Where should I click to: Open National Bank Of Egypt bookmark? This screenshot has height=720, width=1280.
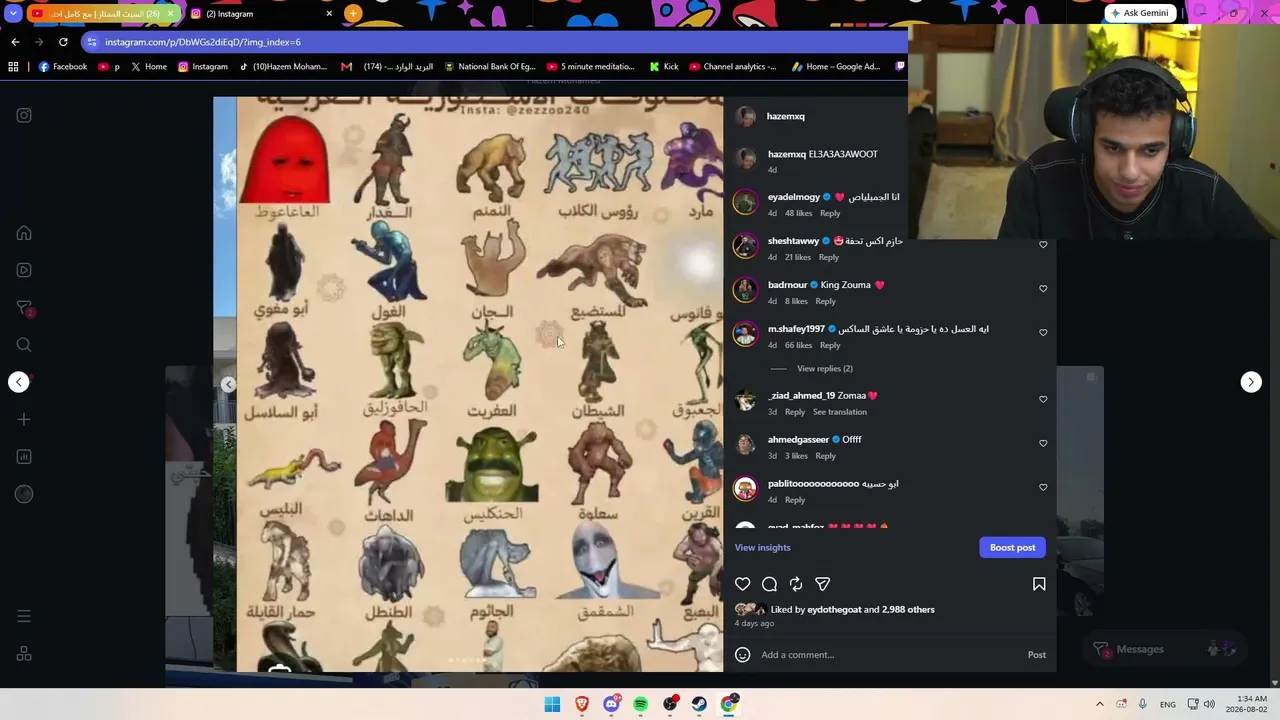pos(490,67)
